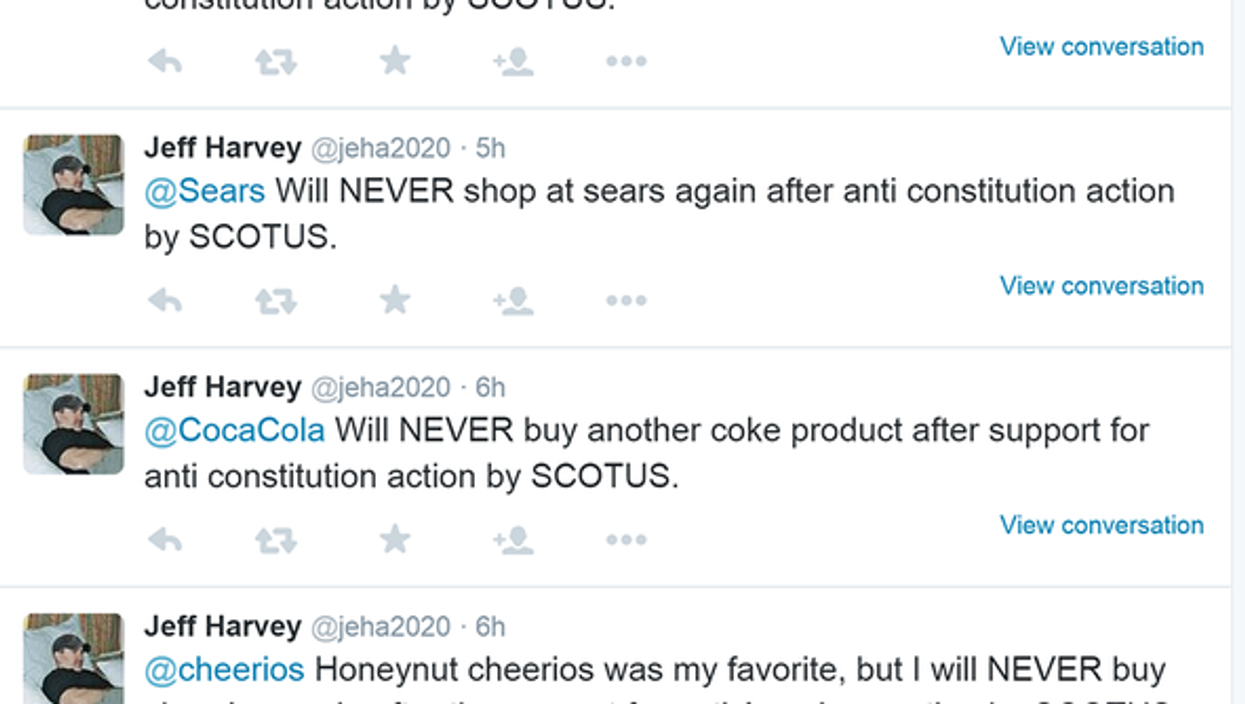
Task: Reply to the @Sears tweet
Action: (166, 297)
